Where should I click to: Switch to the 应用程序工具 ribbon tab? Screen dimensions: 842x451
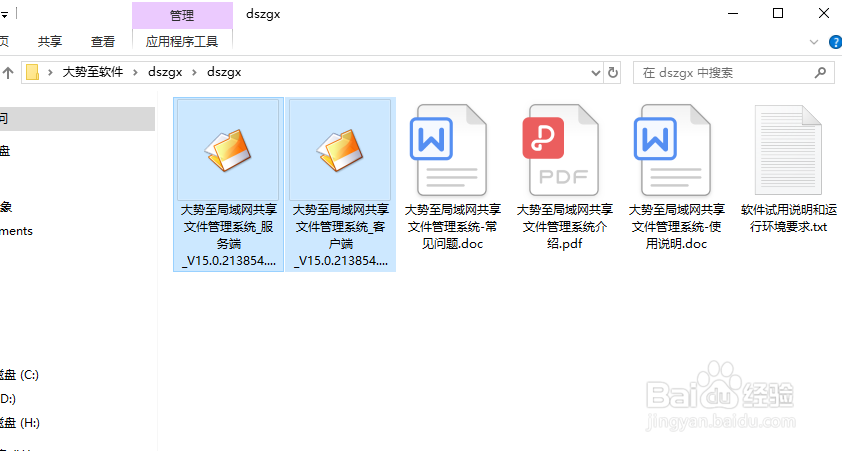tap(182, 41)
